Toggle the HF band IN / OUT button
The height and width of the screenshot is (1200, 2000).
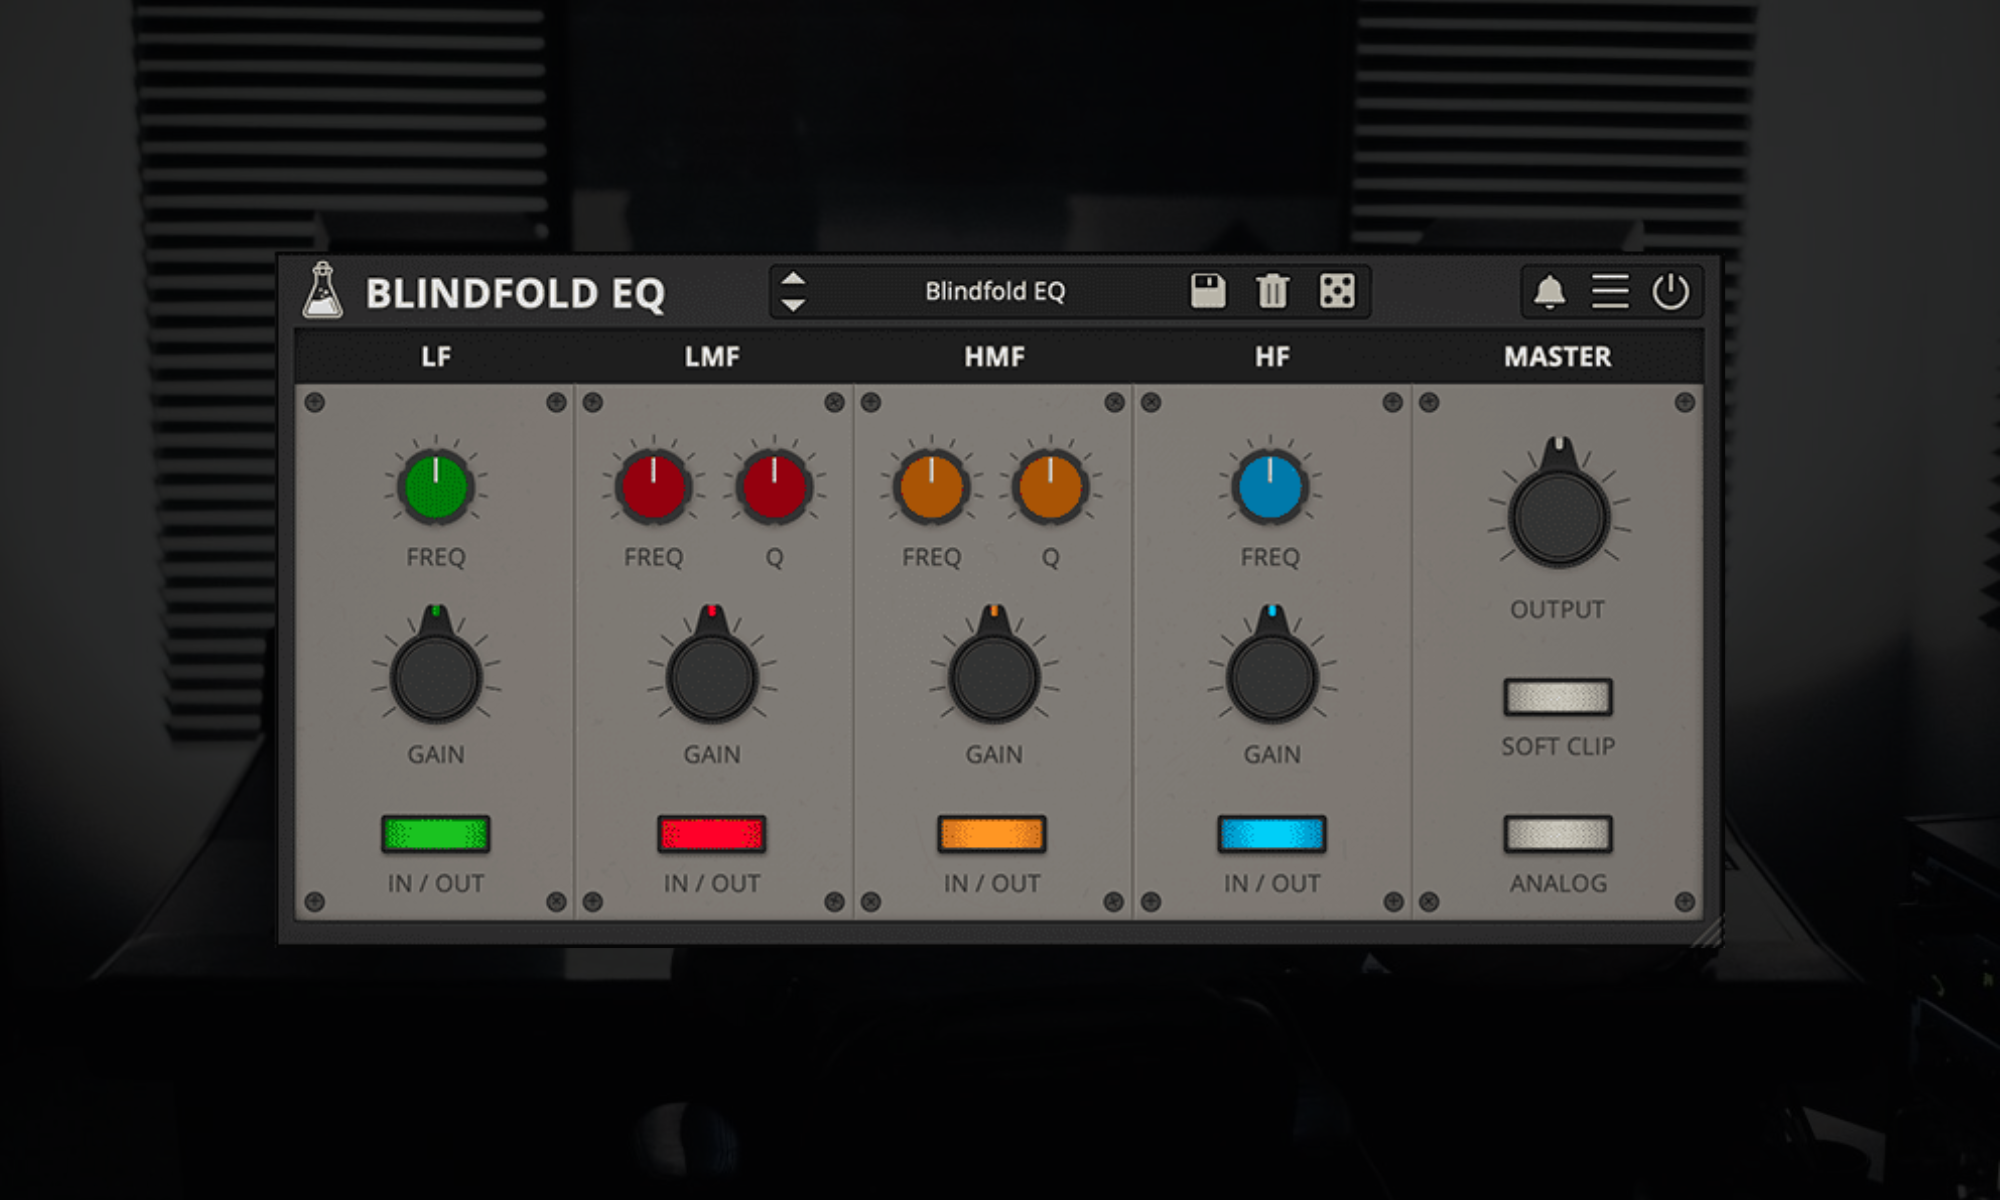[x=1271, y=835]
